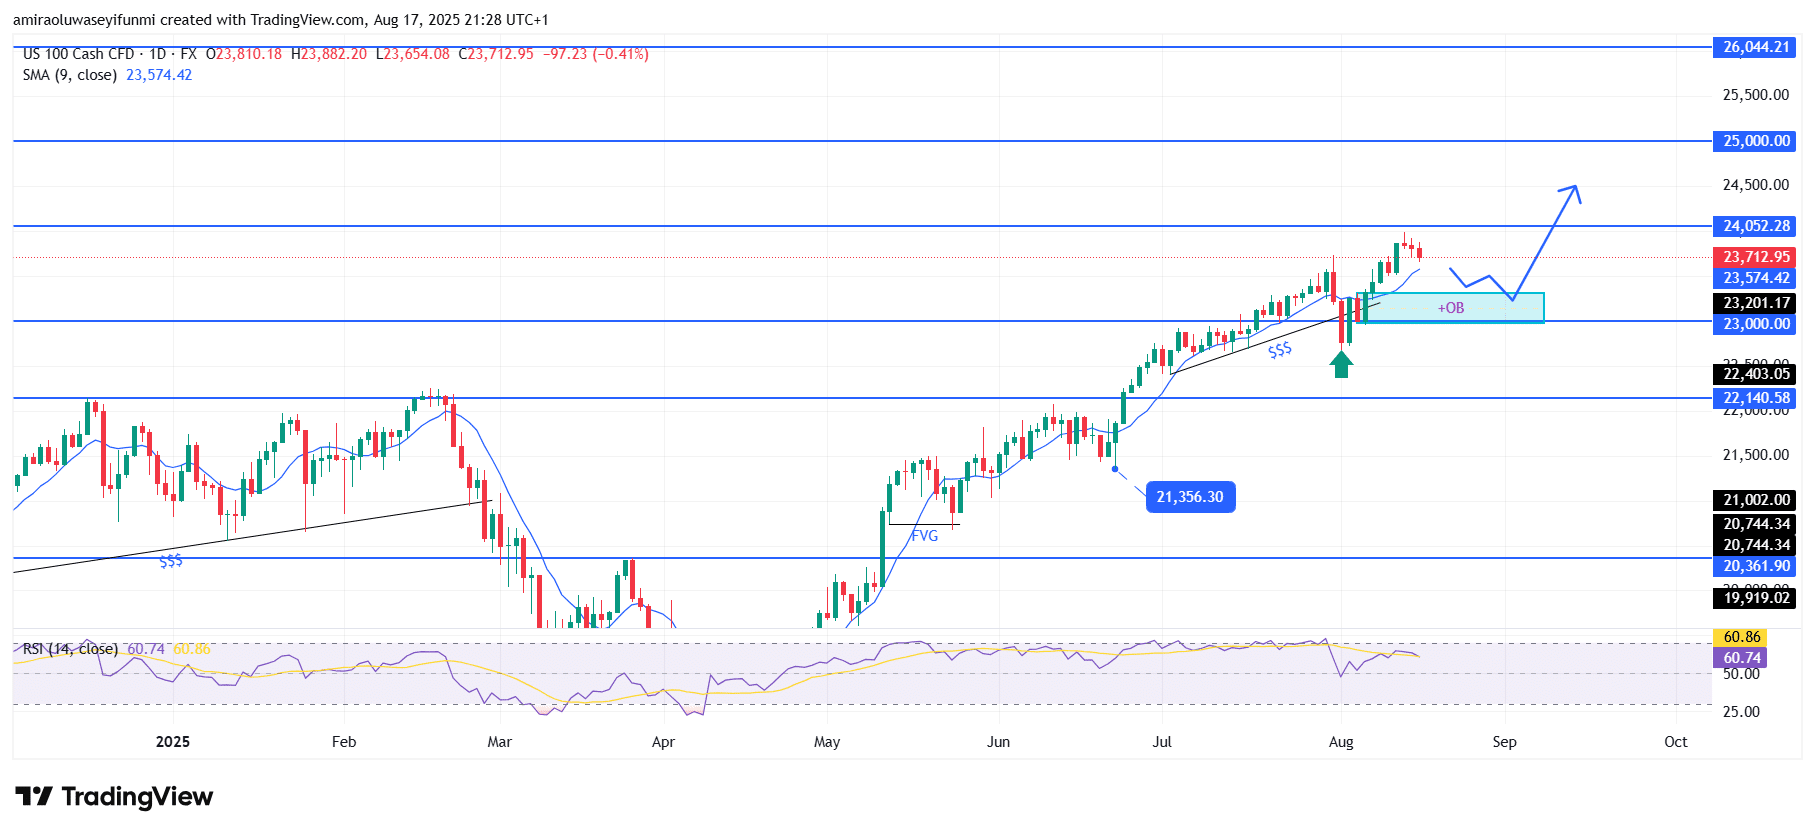Click the Sep label on time axis
Screen dimensions: 1815x834
click(1504, 742)
